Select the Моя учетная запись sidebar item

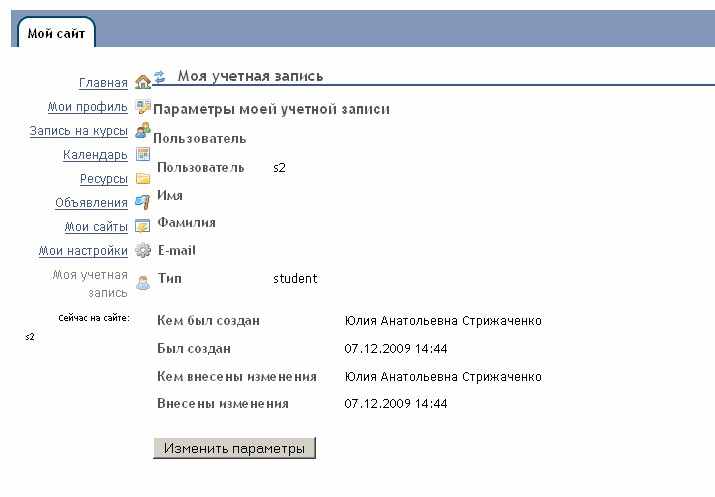(90, 284)
